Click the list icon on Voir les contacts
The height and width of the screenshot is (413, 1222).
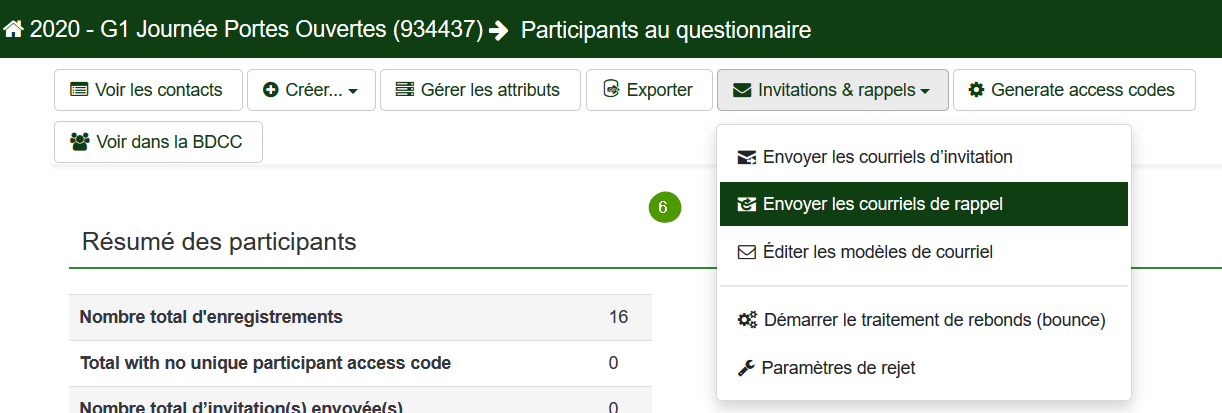pyautogui.click(x=79, y=90)
